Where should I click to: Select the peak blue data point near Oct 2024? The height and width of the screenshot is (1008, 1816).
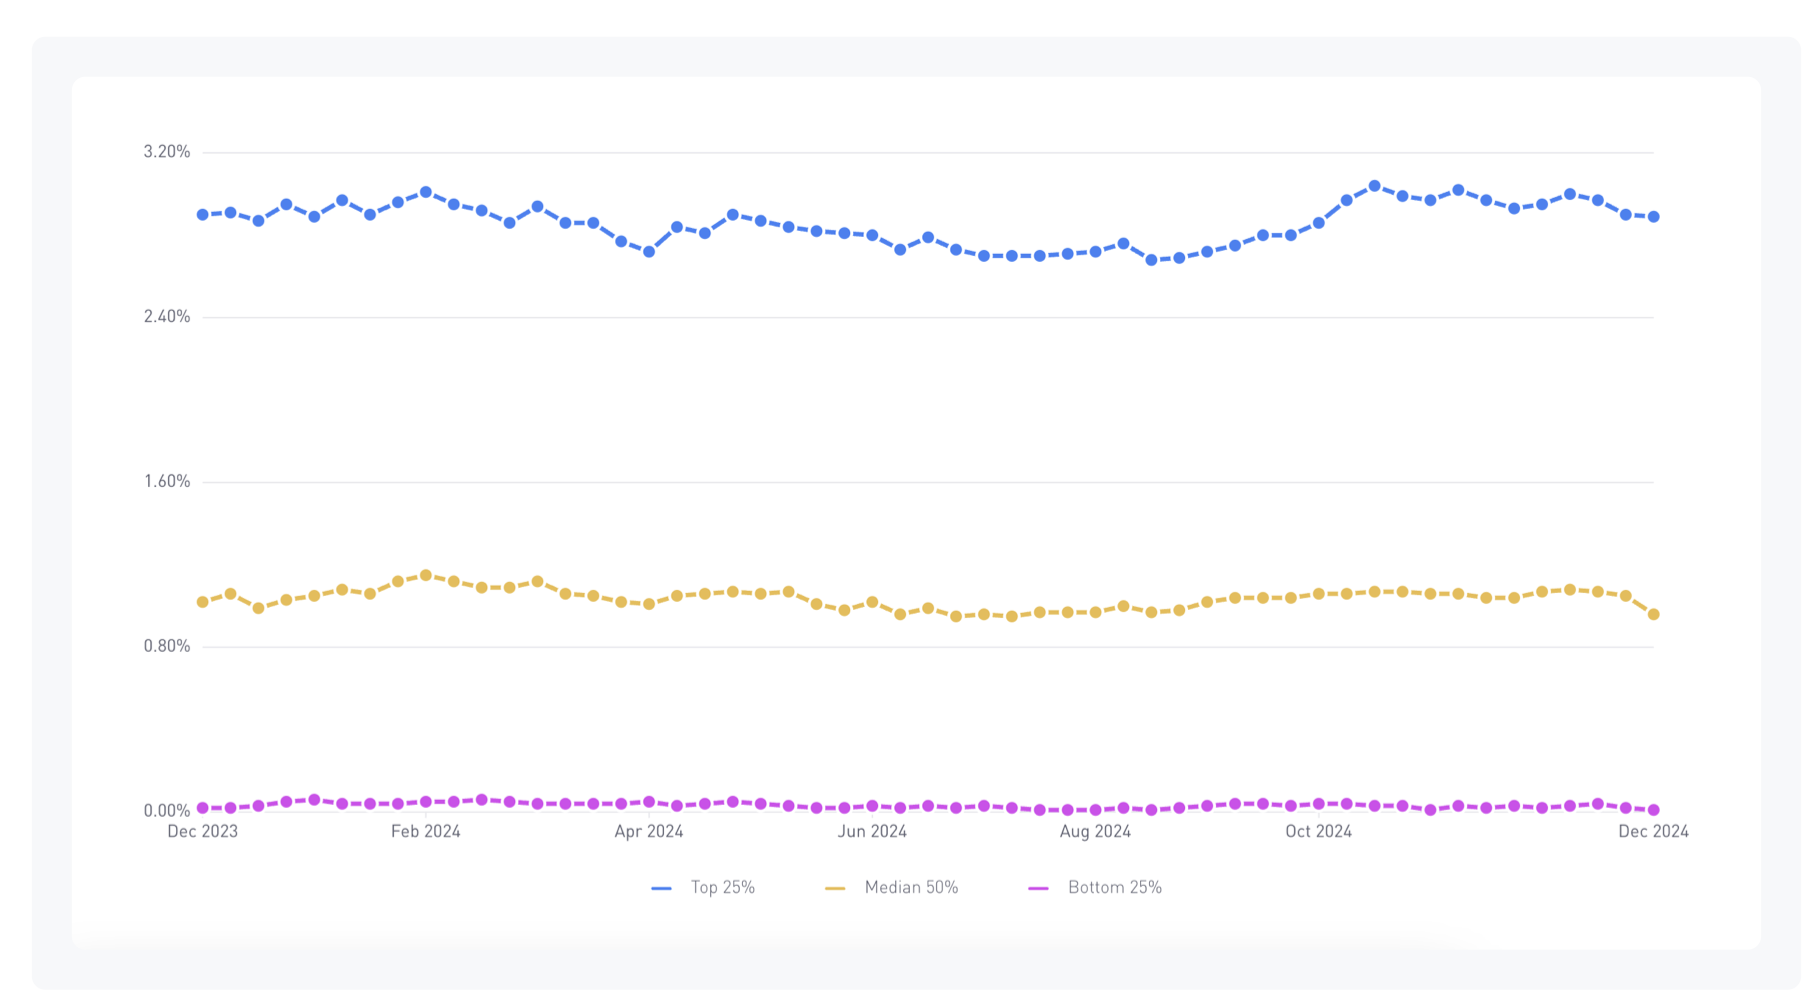click(1374, 186)
